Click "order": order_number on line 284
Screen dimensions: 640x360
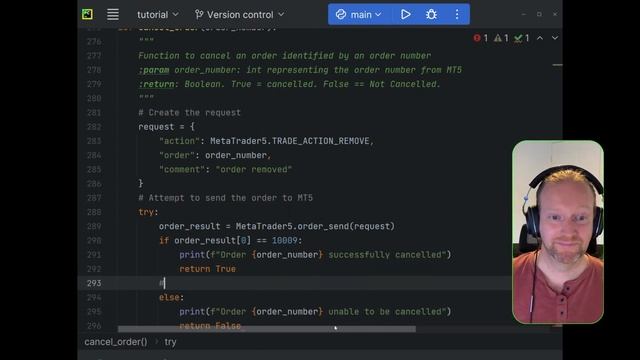tap(215, 155)
